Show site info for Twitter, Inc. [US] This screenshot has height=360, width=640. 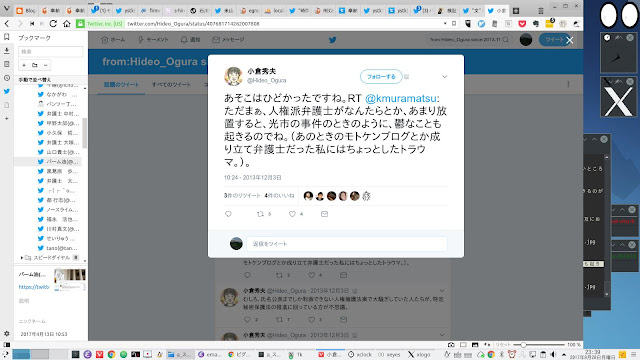coord(100,24)
